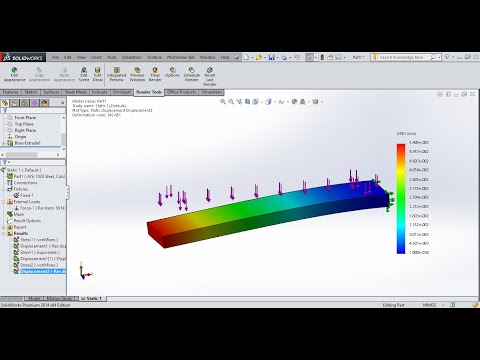The width and height of the screenshot is (480, 360).
Task: Click the Save disk icon
Action: click(272, 57)
